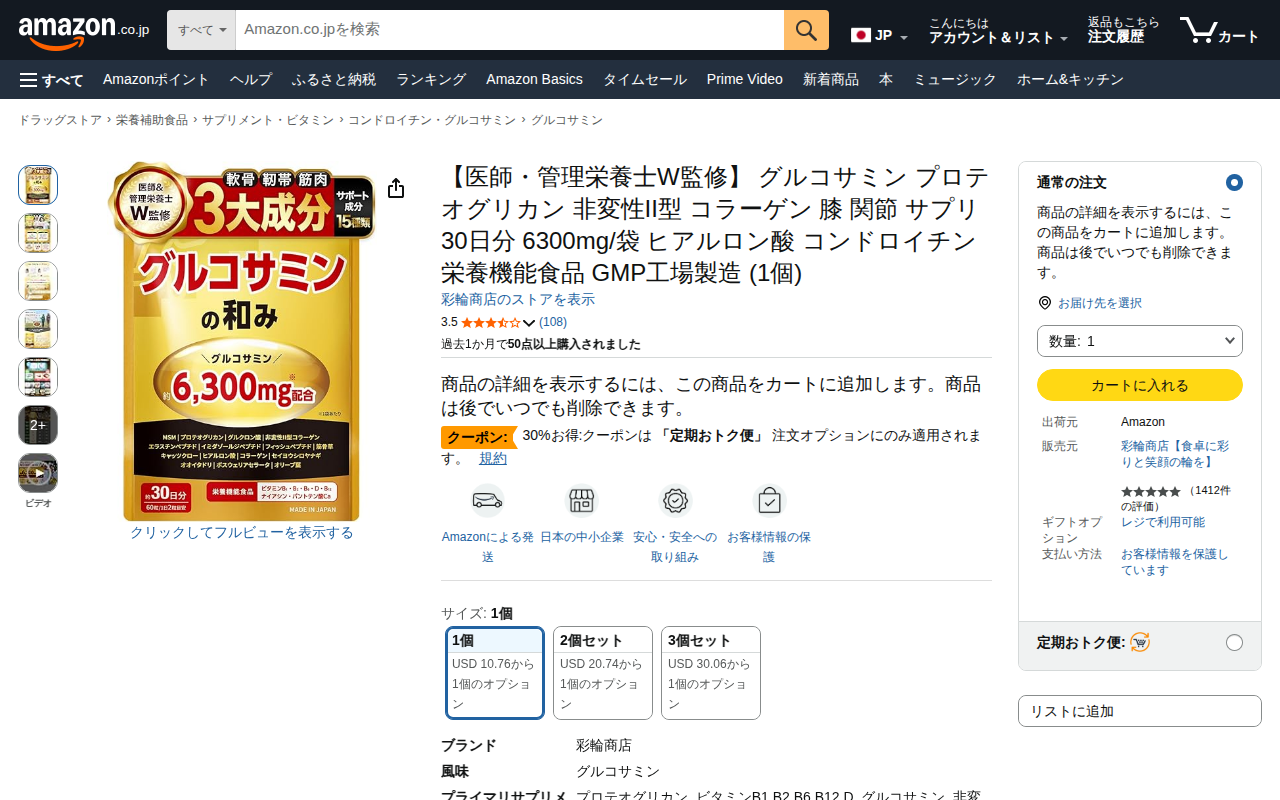Expand the rating breakdown chevron
The width and height of the screenshot is (1280, 800).
[529, 323]
